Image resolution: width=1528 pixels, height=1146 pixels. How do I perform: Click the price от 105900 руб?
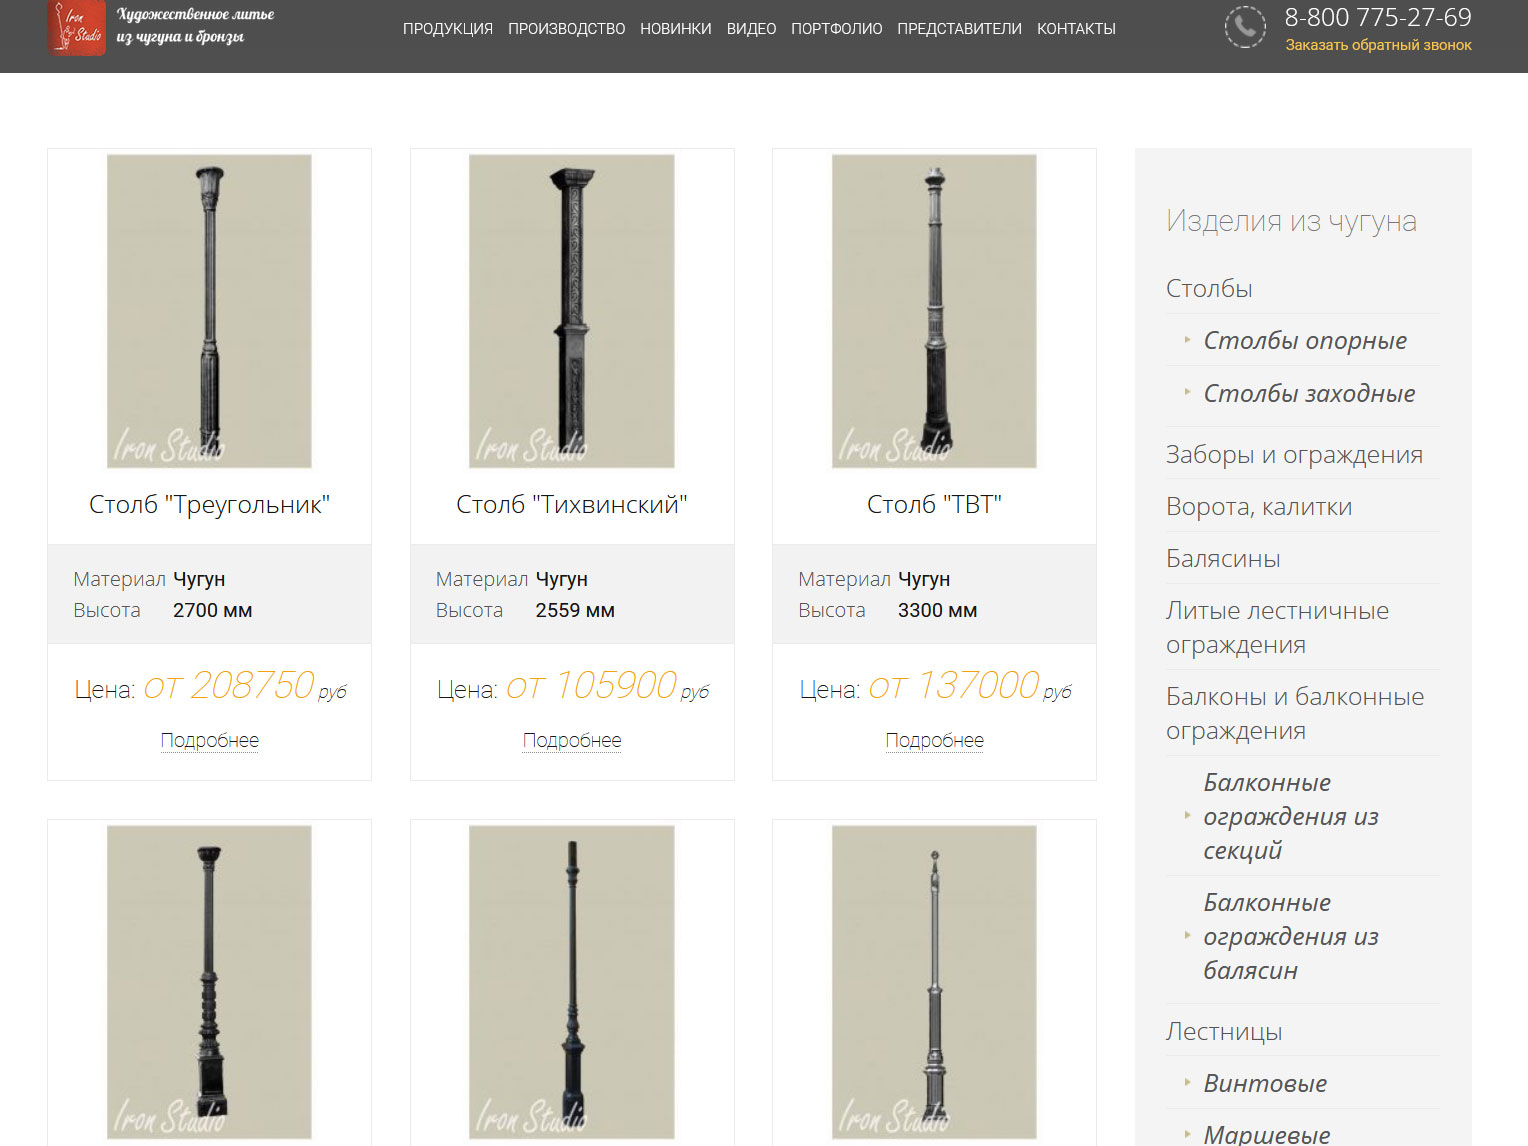tap(607, 686)
